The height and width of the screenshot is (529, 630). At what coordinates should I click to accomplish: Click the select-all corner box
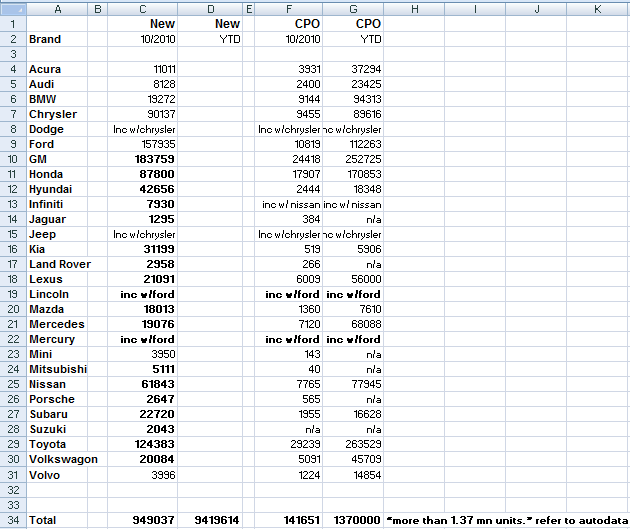click(x=13, y=9)
